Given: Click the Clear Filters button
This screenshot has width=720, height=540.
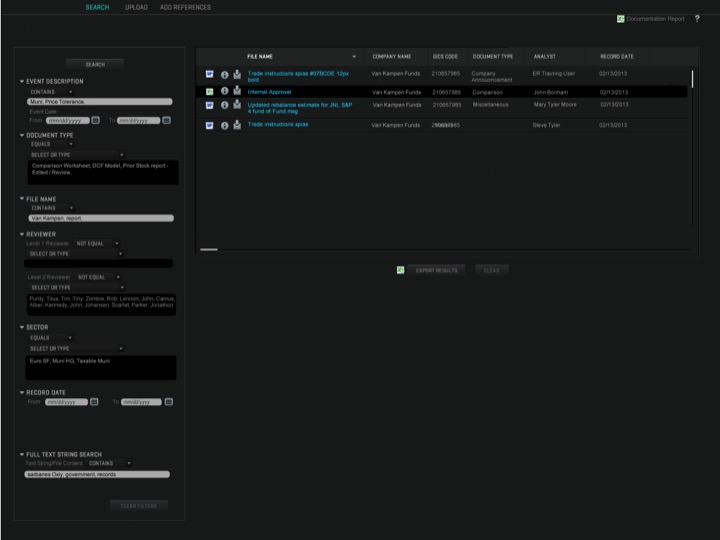Looking at the screenshot, I should click(139, 506).
